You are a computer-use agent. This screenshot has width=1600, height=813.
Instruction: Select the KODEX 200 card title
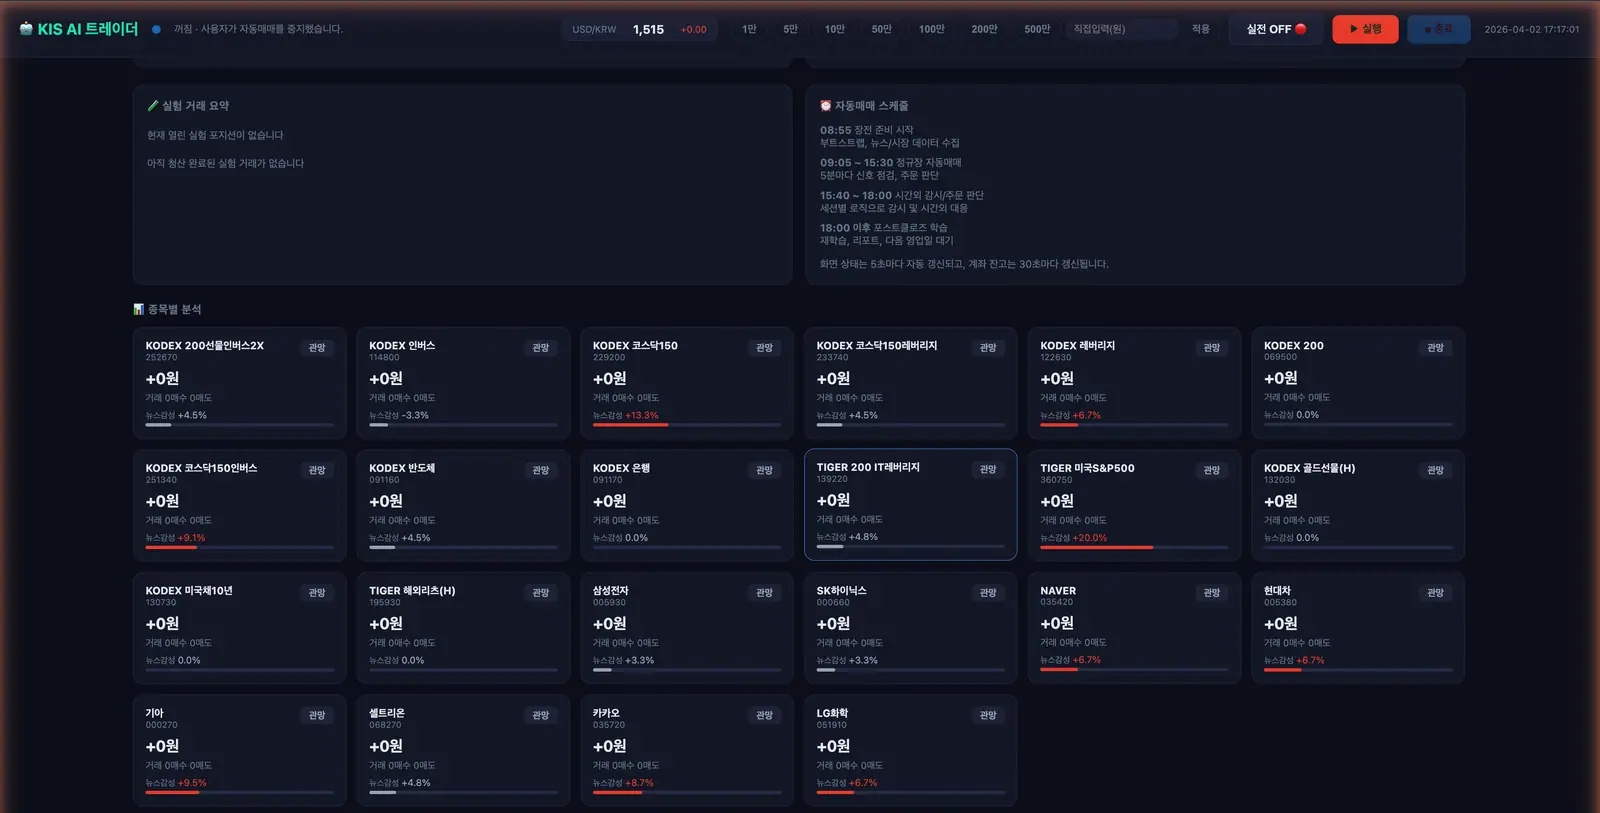1294,346
